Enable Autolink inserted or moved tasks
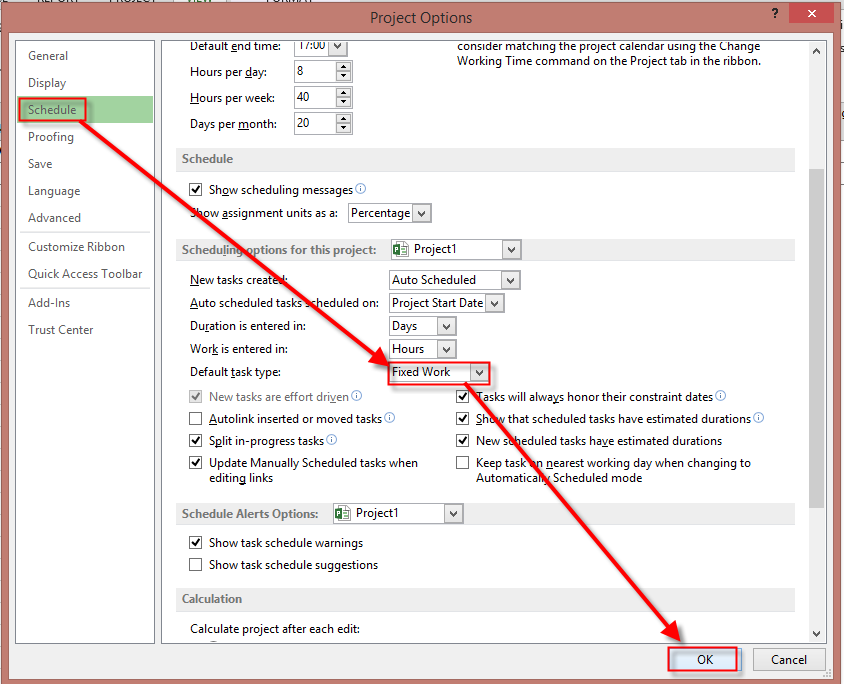This screenshot has height=684, width=844. (196, 419)
